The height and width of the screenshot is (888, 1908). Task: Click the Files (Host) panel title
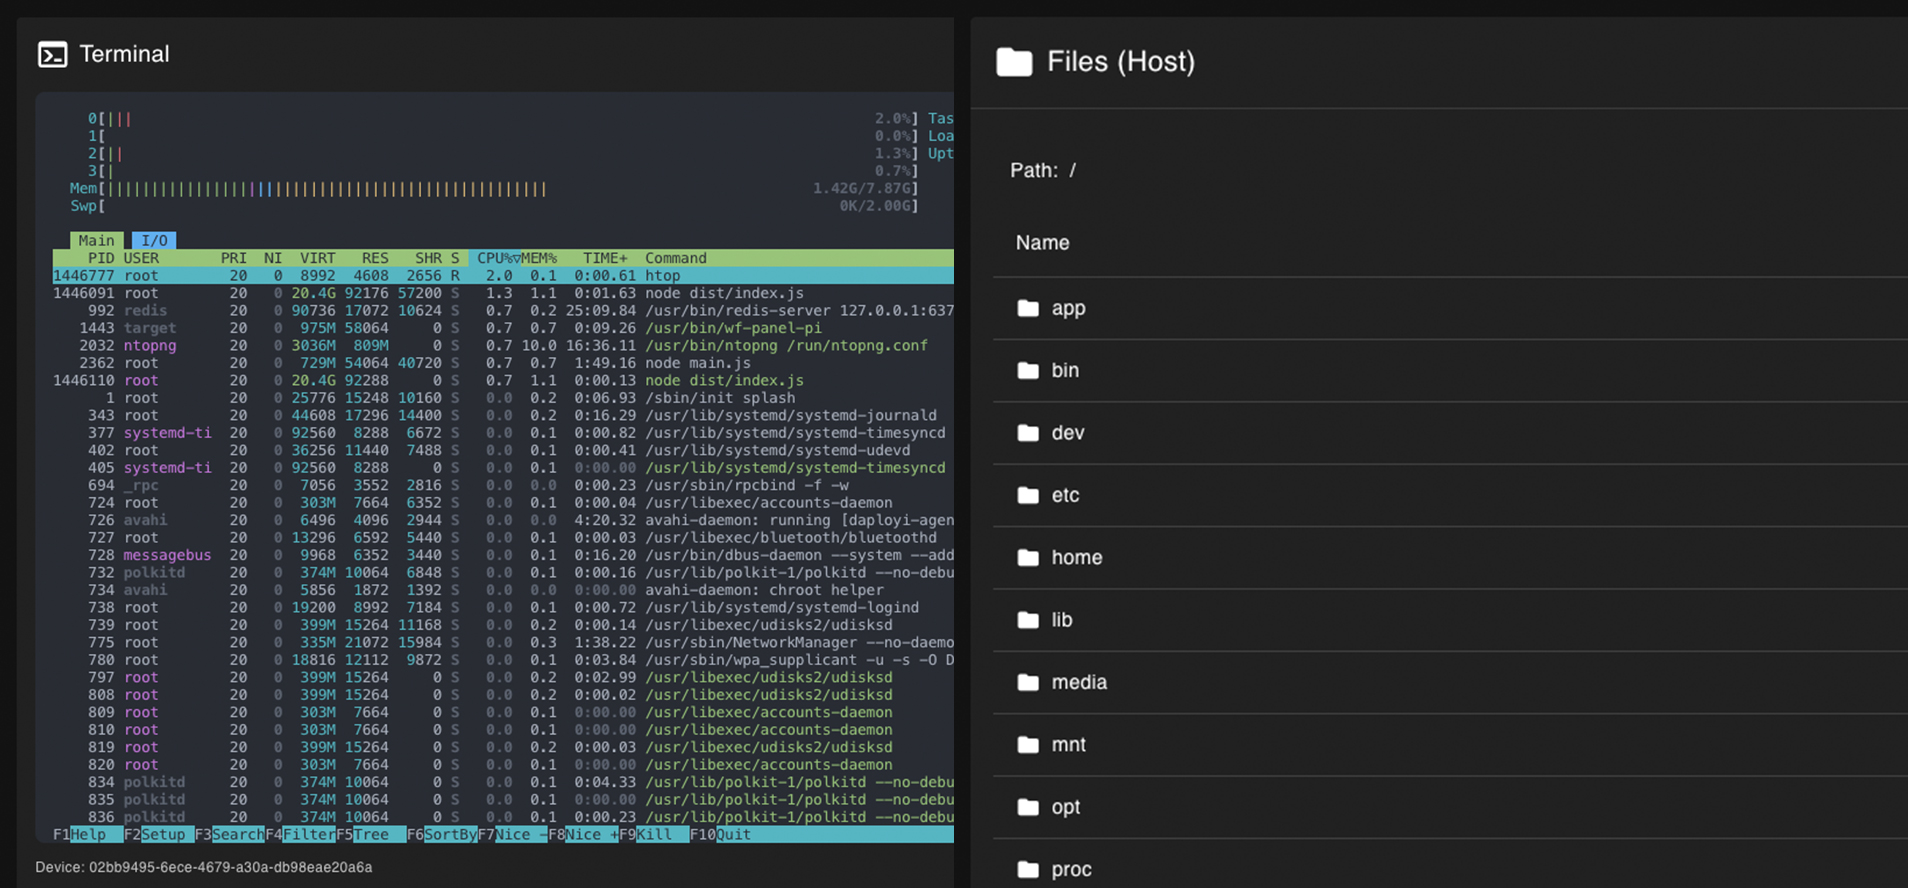1121,62
